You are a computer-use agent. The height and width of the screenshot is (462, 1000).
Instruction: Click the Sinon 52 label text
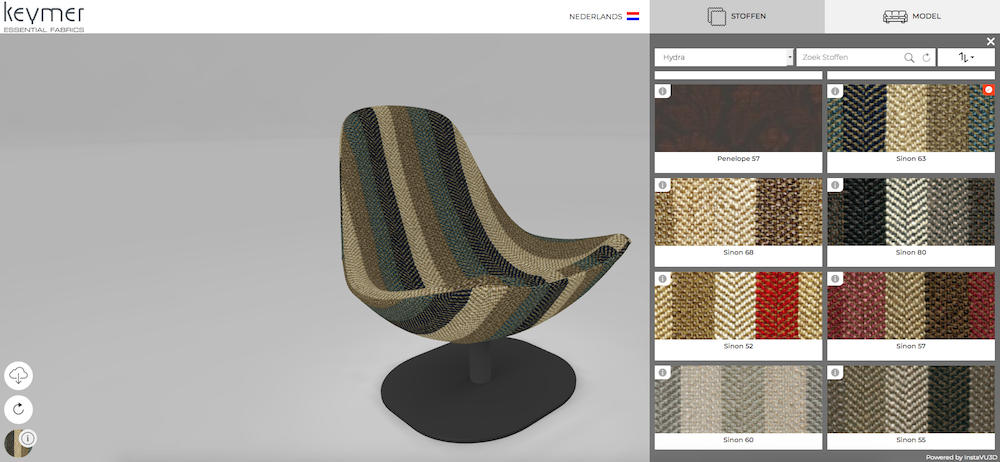click(739, 346)
